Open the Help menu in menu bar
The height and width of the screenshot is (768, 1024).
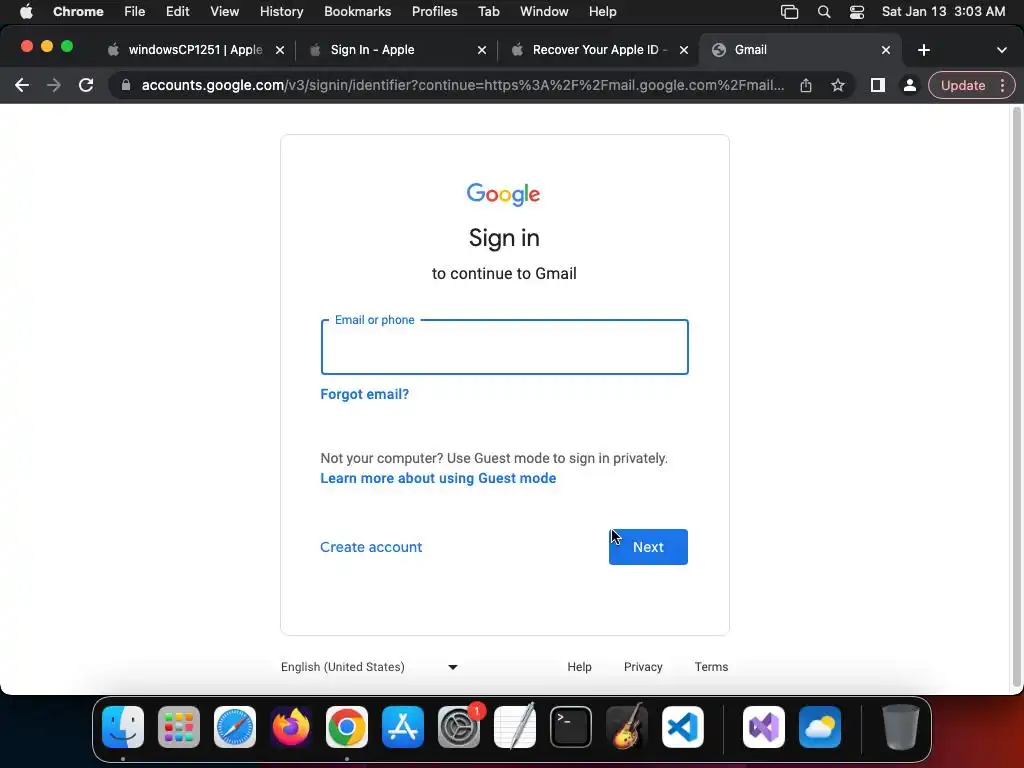click(602, 12)
